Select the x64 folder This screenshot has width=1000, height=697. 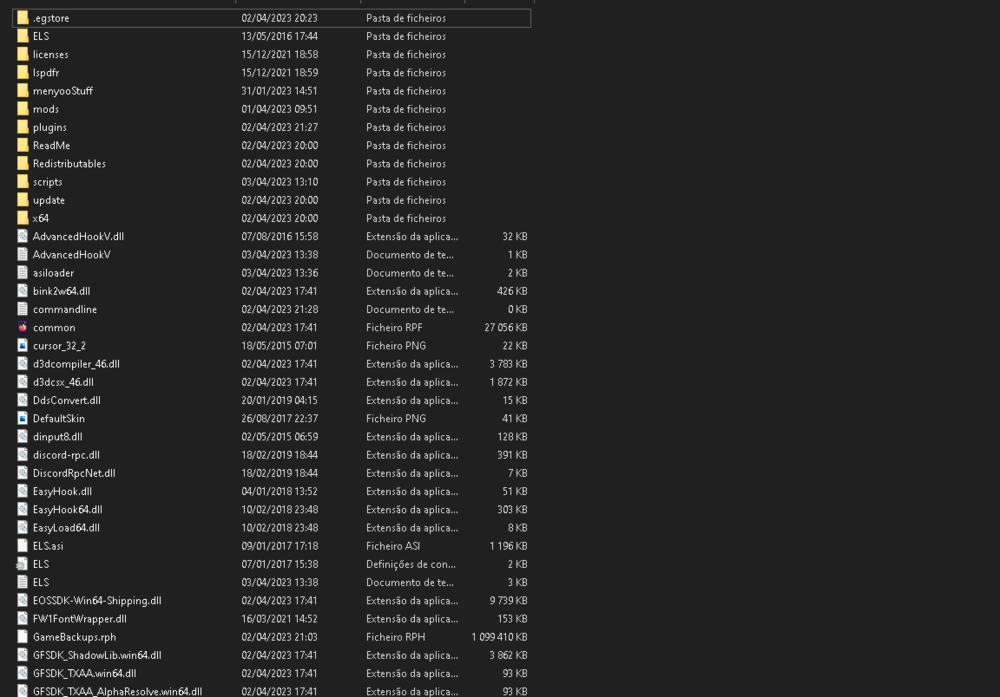click(45, 218)
